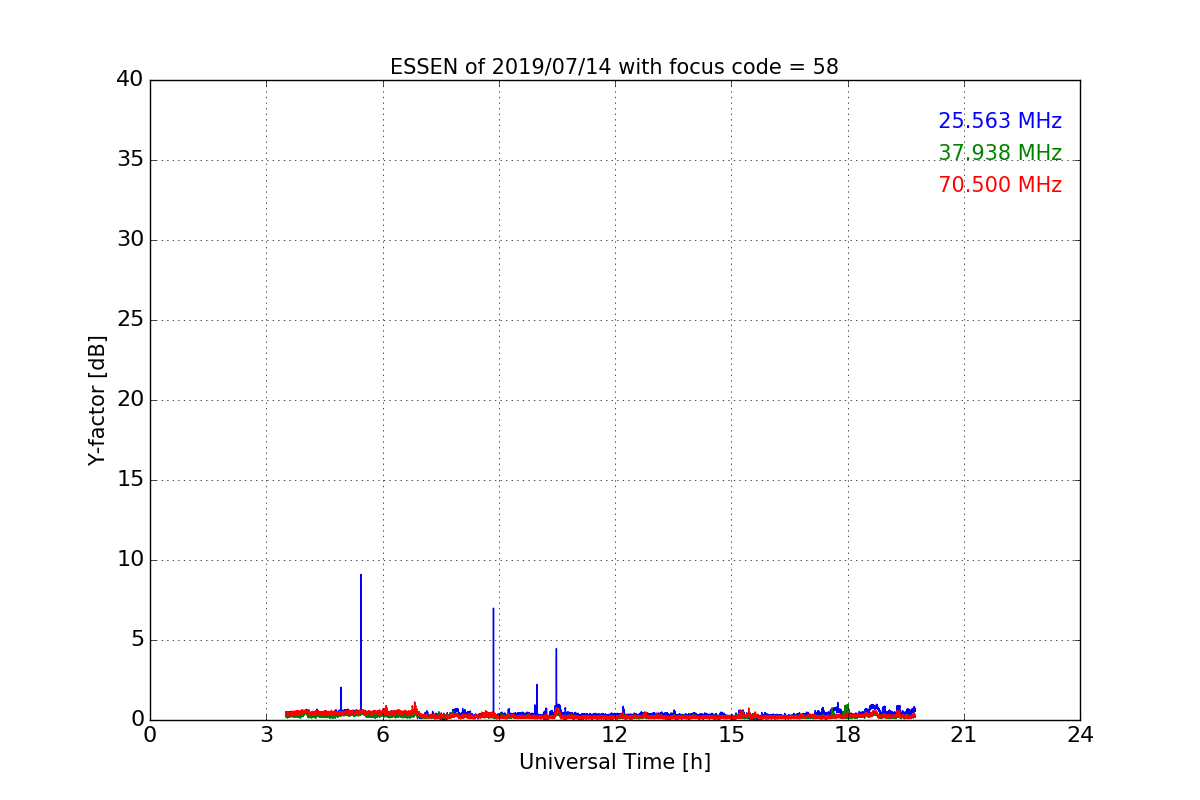This screenshot has height=800, width=1200.
Task: Click the blue spike peaking near 7 dB
Action: click(493, 660)
